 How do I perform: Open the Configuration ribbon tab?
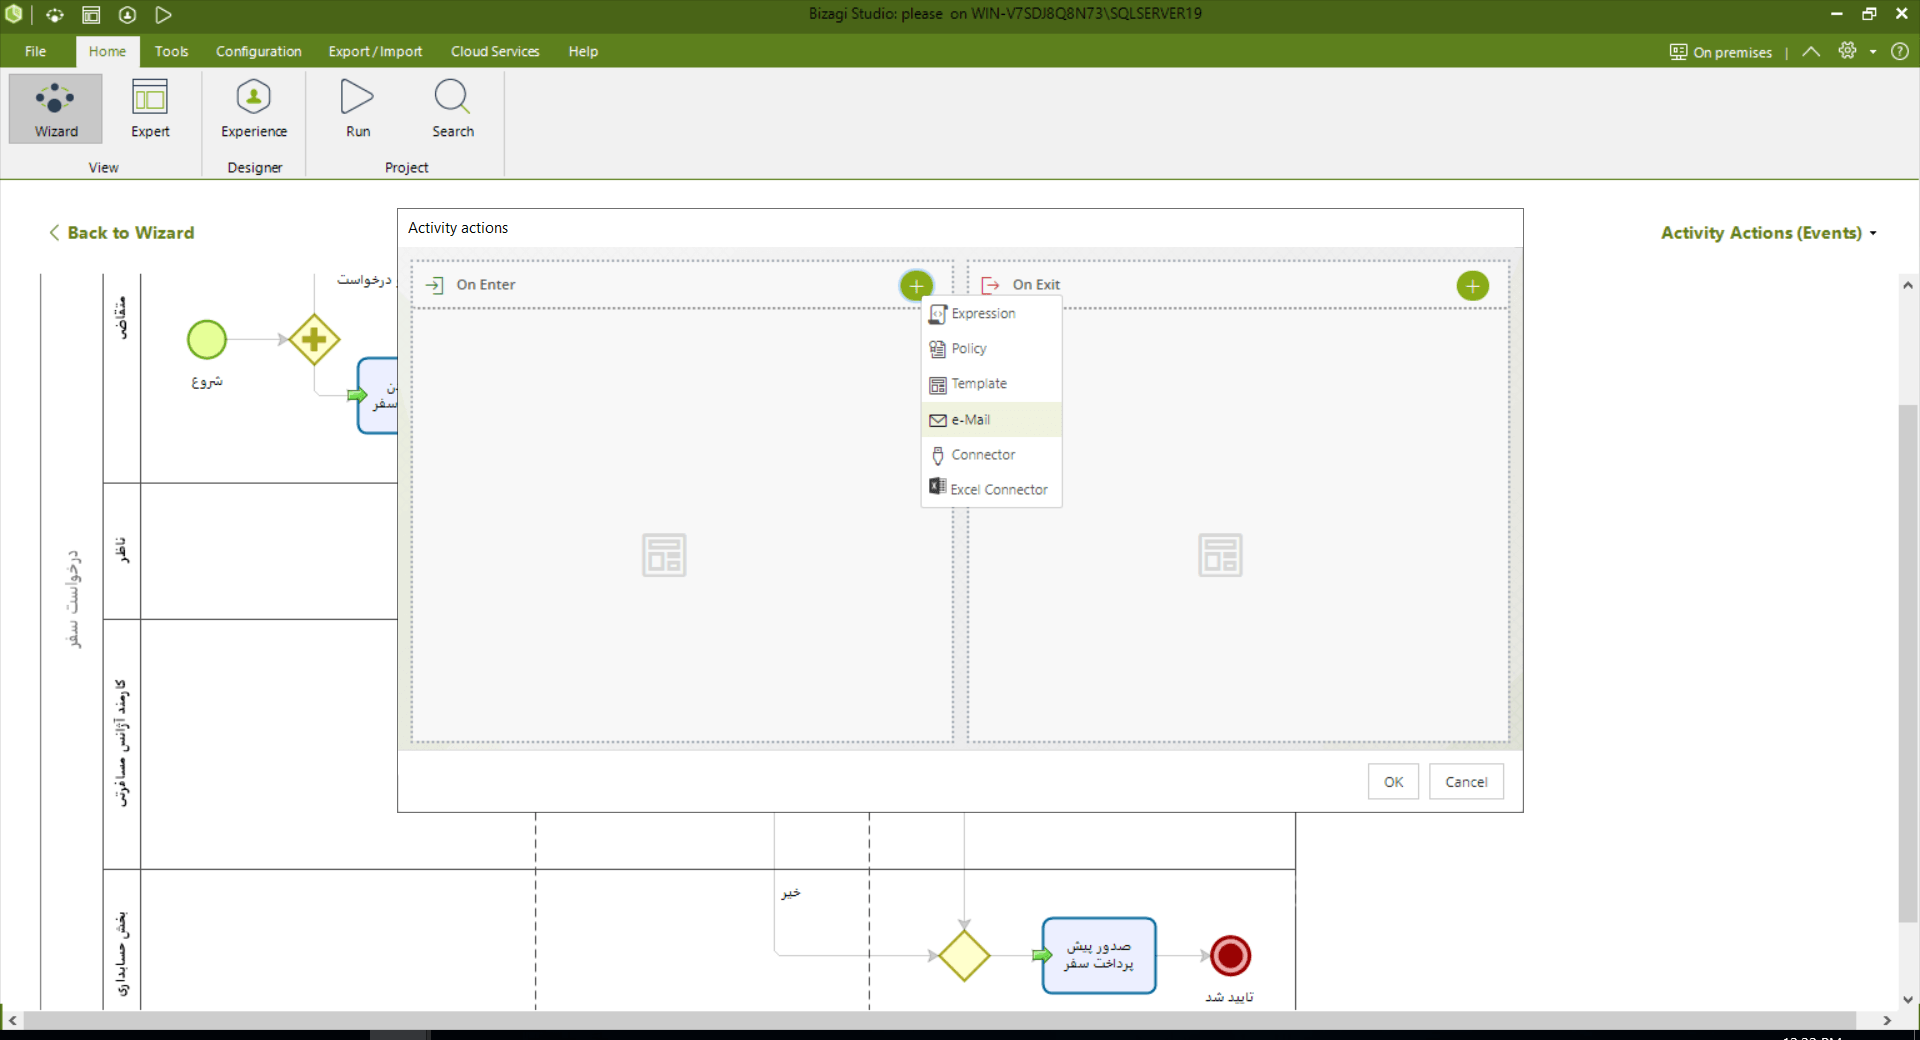258,52
